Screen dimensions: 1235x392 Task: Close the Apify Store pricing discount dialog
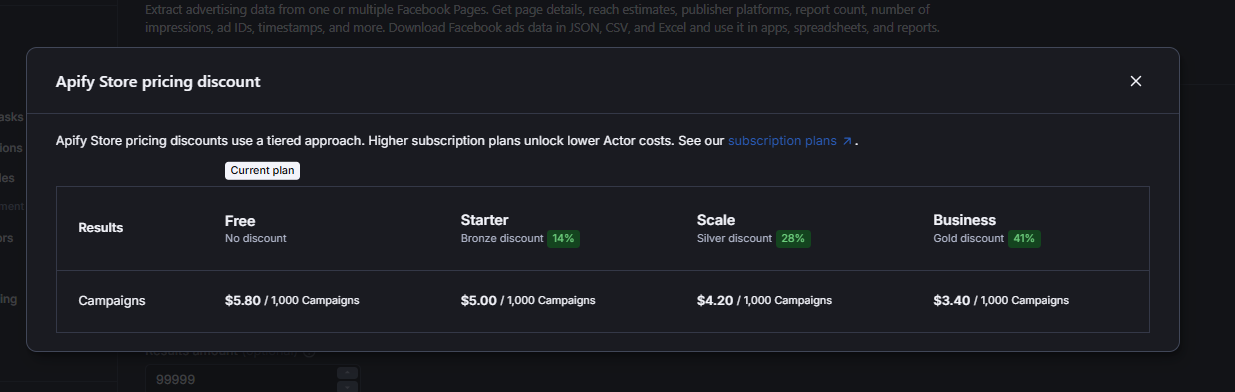[1135, 81]
